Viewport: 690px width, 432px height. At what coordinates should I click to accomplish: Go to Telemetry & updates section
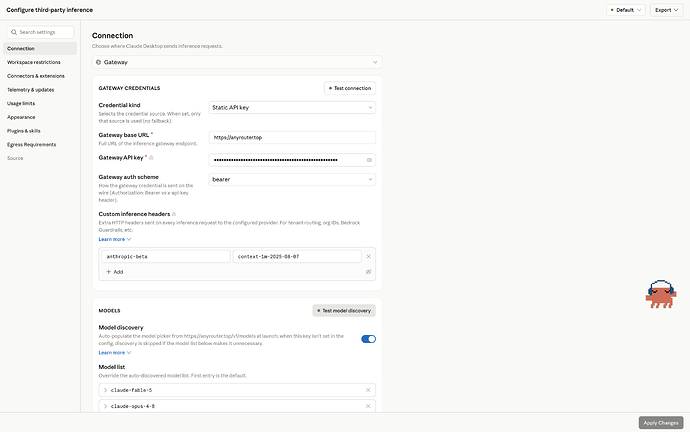[x=31, y=90]
